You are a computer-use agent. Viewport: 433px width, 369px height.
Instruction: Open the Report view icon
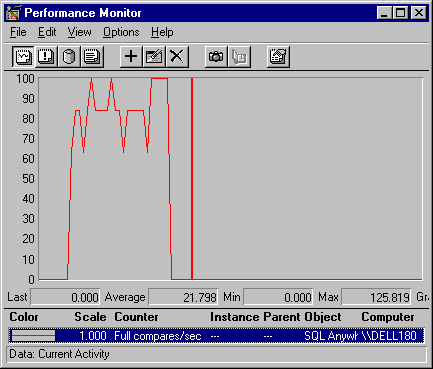click(92, 57)
